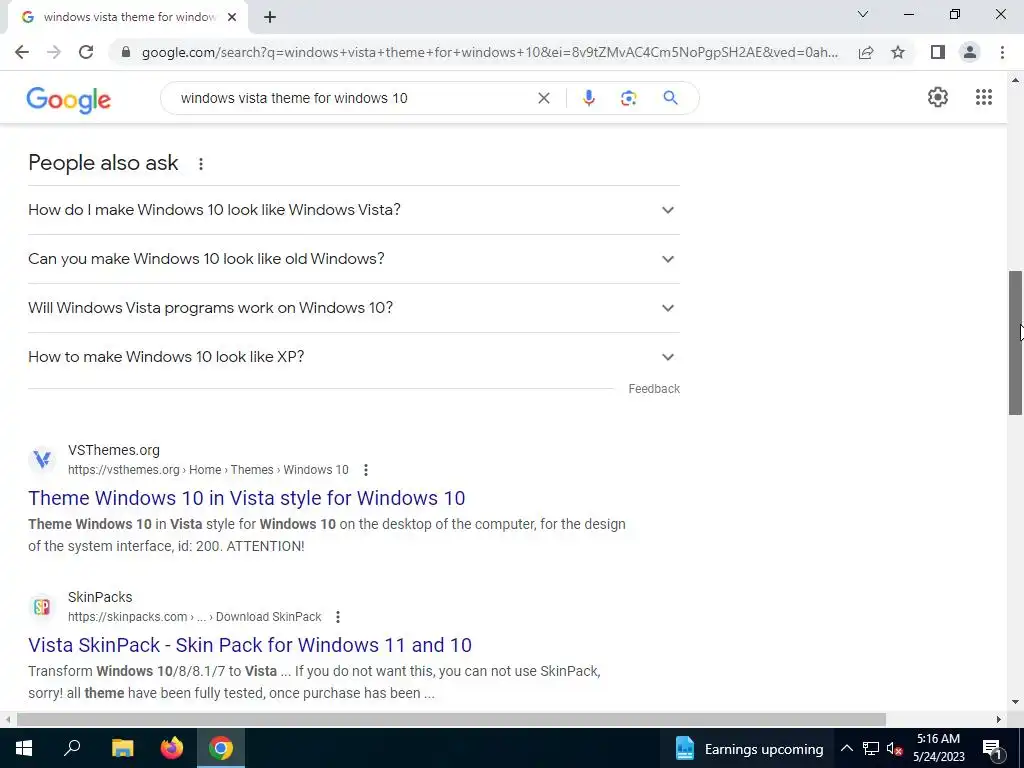Click the muted speaker volume icon

[894, 748]
